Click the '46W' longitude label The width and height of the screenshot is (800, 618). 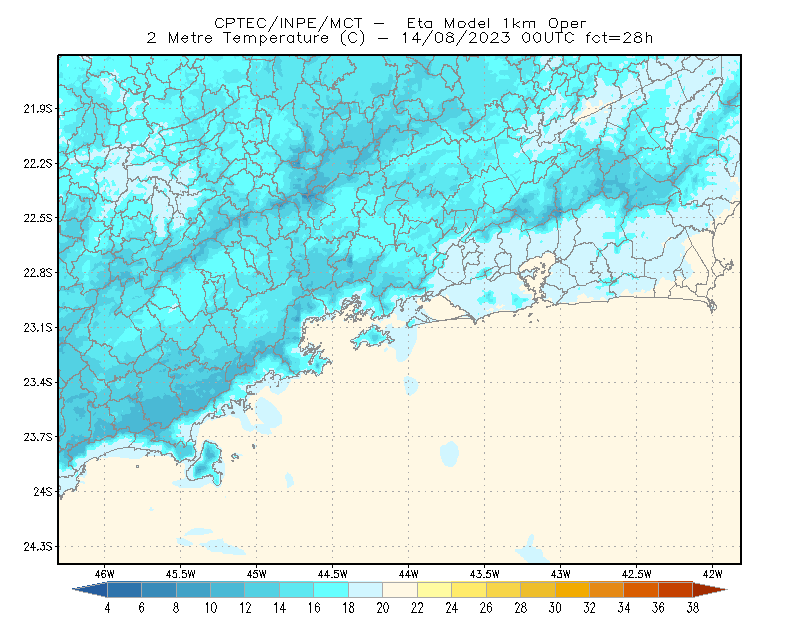click(105, 574)
